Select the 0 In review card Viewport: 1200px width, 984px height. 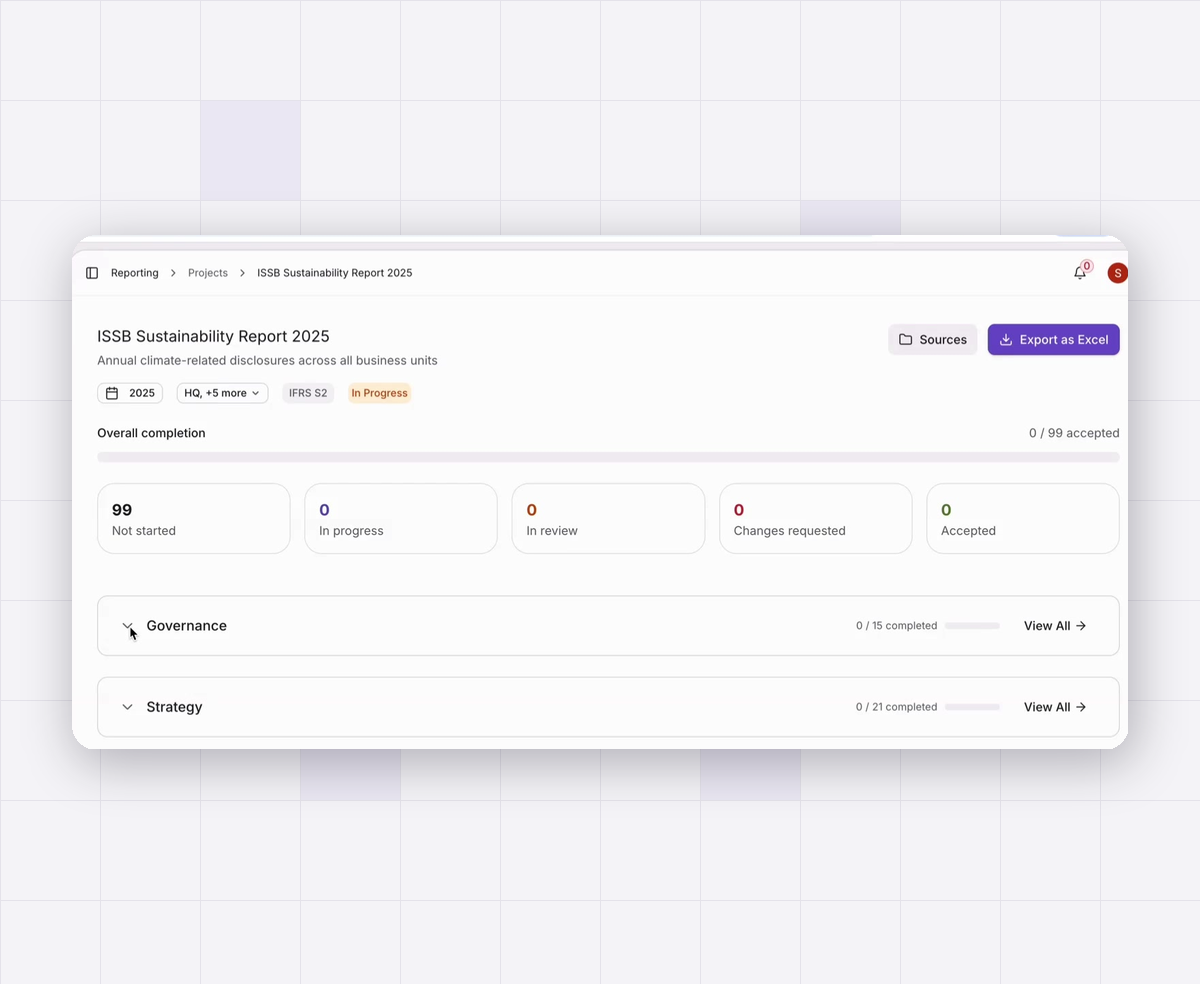coord(608,518)
